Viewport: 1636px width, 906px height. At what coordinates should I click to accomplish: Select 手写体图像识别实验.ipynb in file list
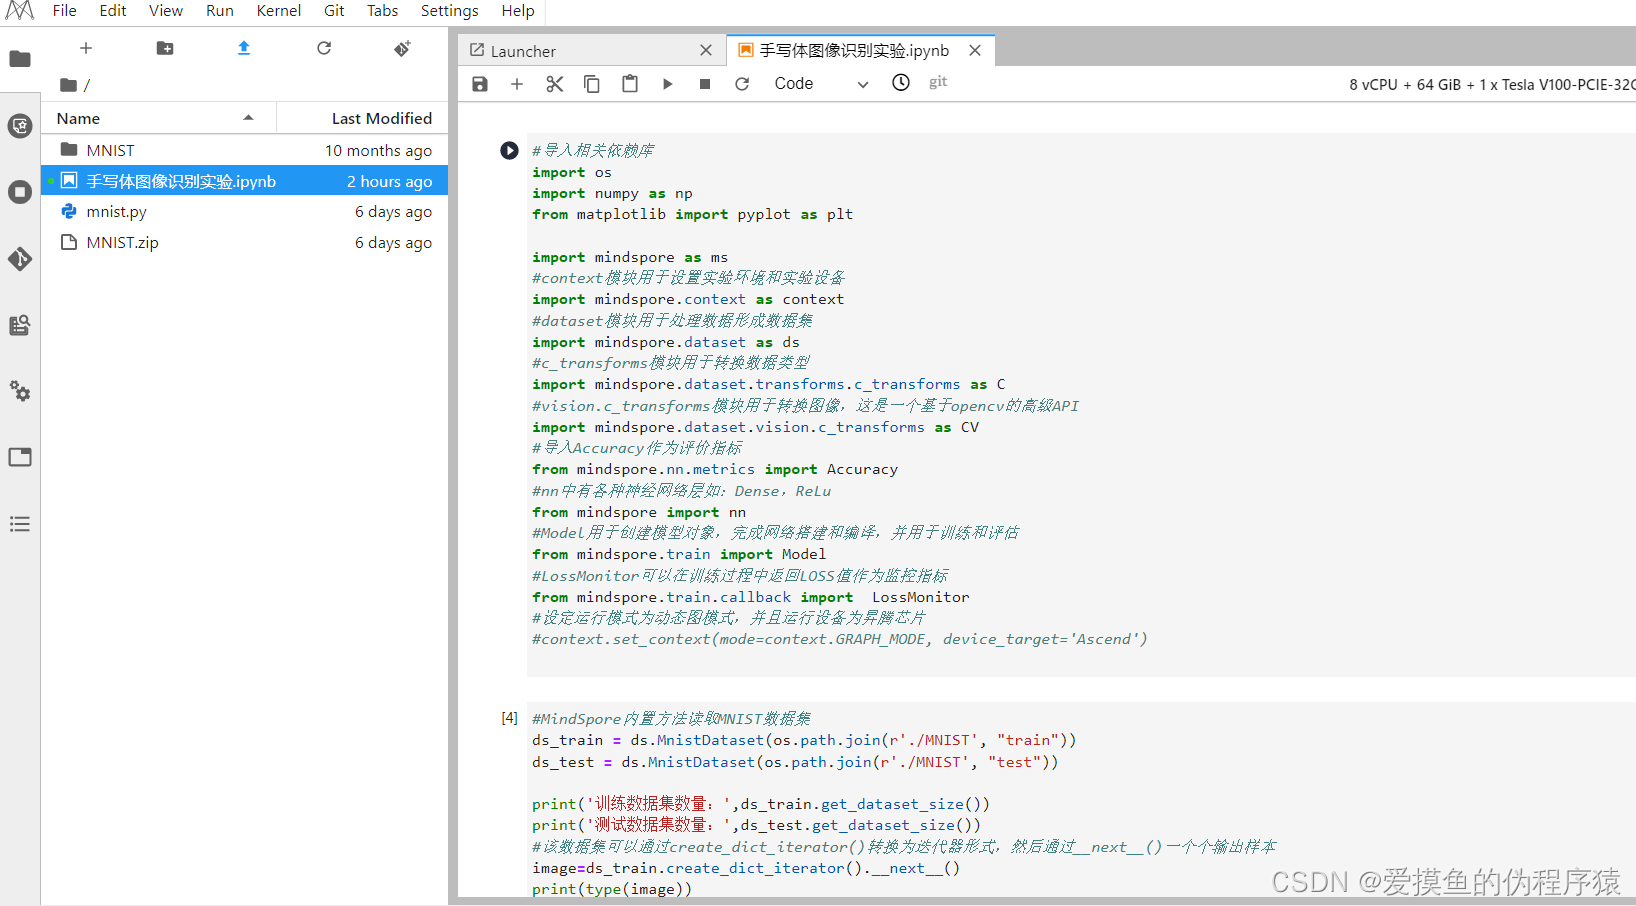[245, 181]
